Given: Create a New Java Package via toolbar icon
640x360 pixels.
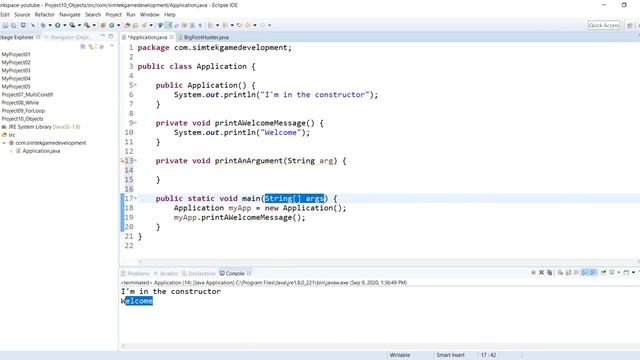Looking at the screenshot, I should click(x=103, y=25).
